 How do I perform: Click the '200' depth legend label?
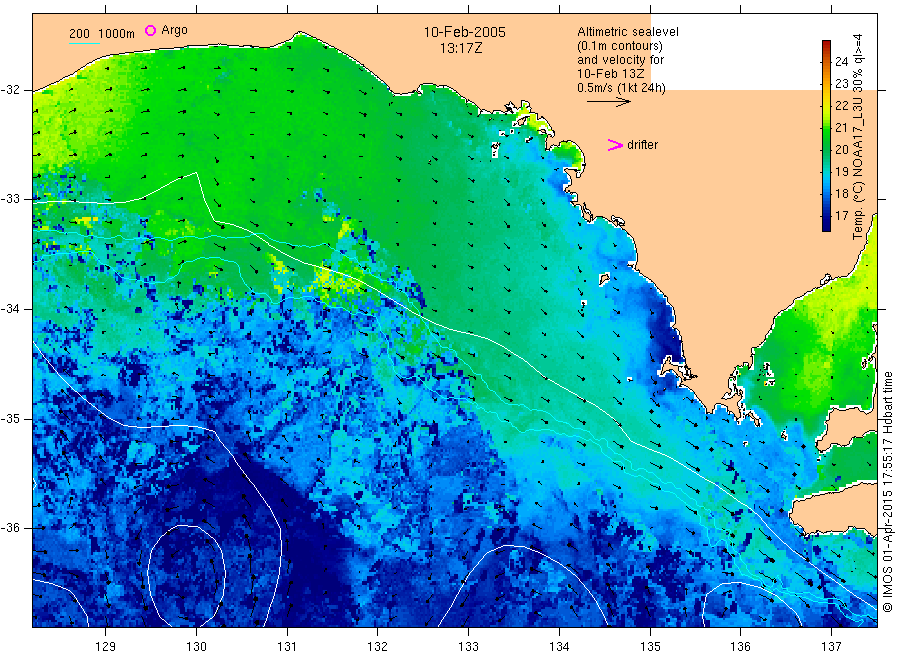pos(79,34)
